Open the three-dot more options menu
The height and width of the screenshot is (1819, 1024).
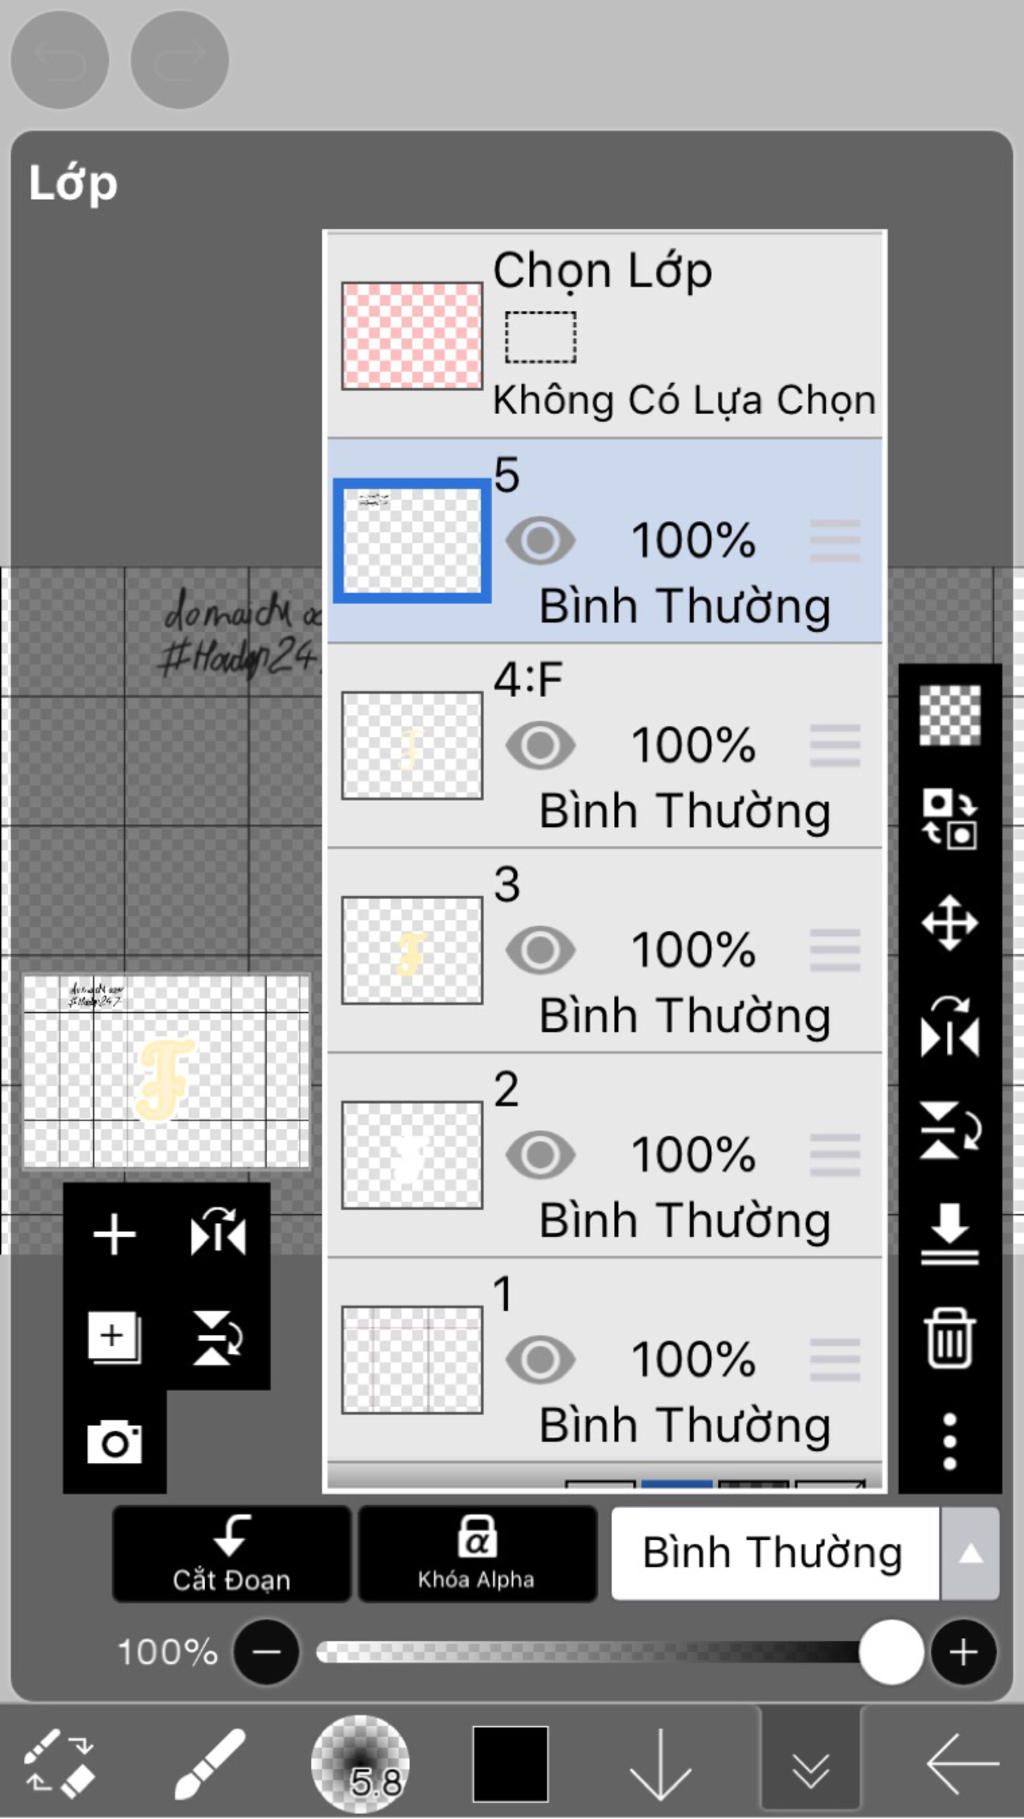(x=949, y=1441)
